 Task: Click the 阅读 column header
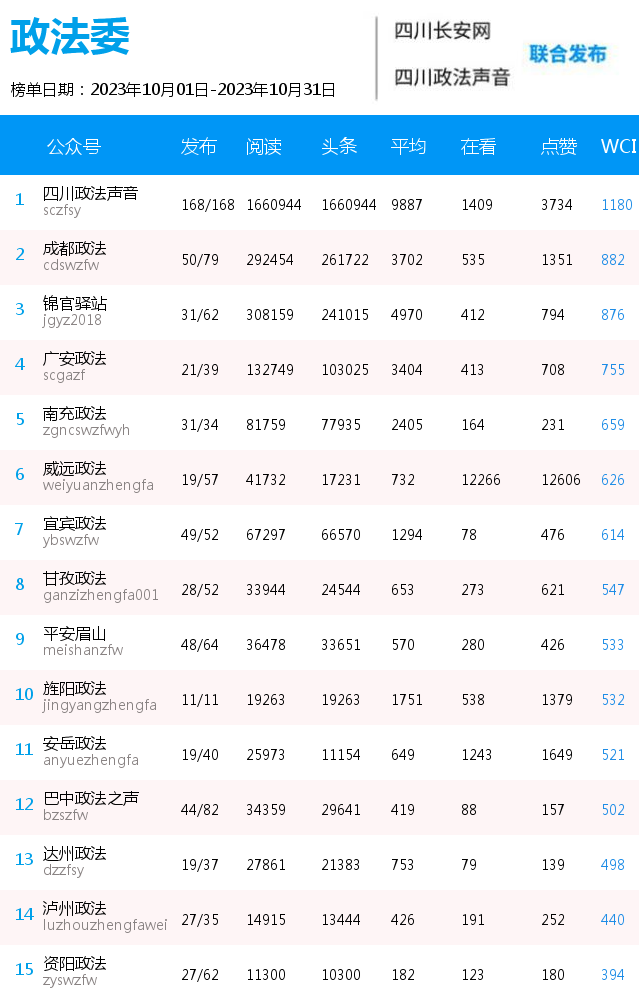[264, 147]
